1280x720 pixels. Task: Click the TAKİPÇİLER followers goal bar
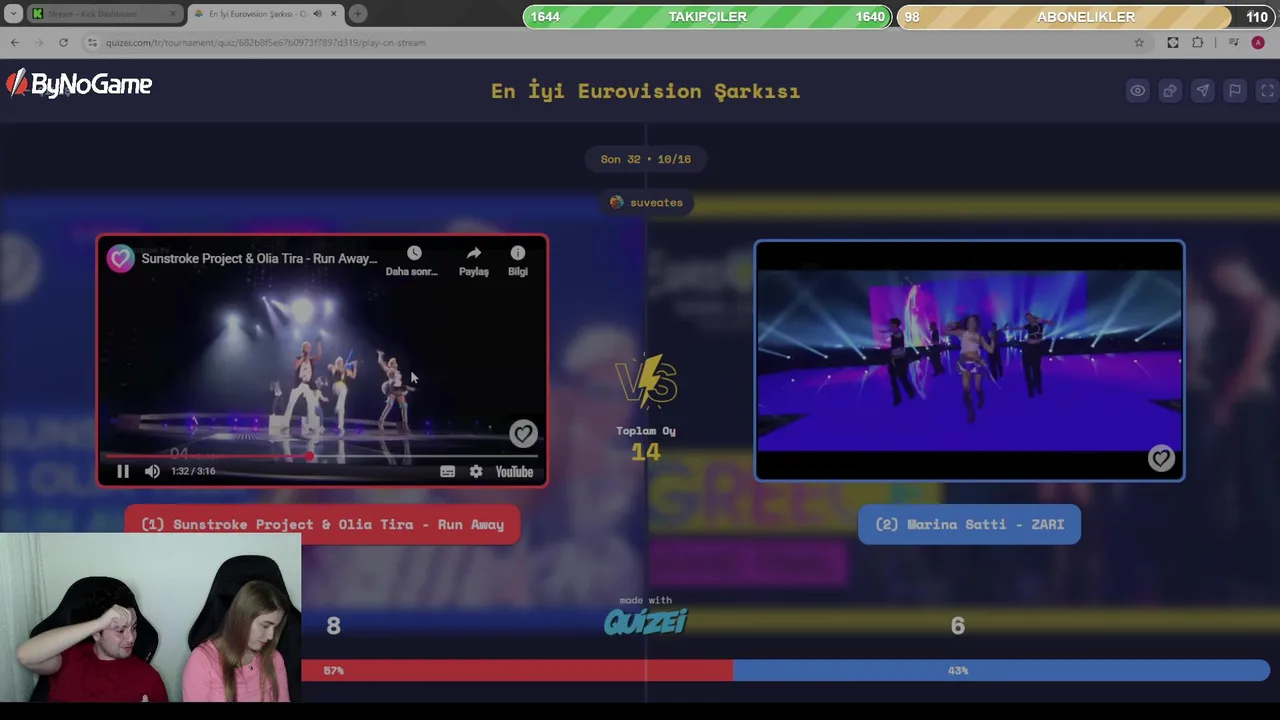(707, 17)
